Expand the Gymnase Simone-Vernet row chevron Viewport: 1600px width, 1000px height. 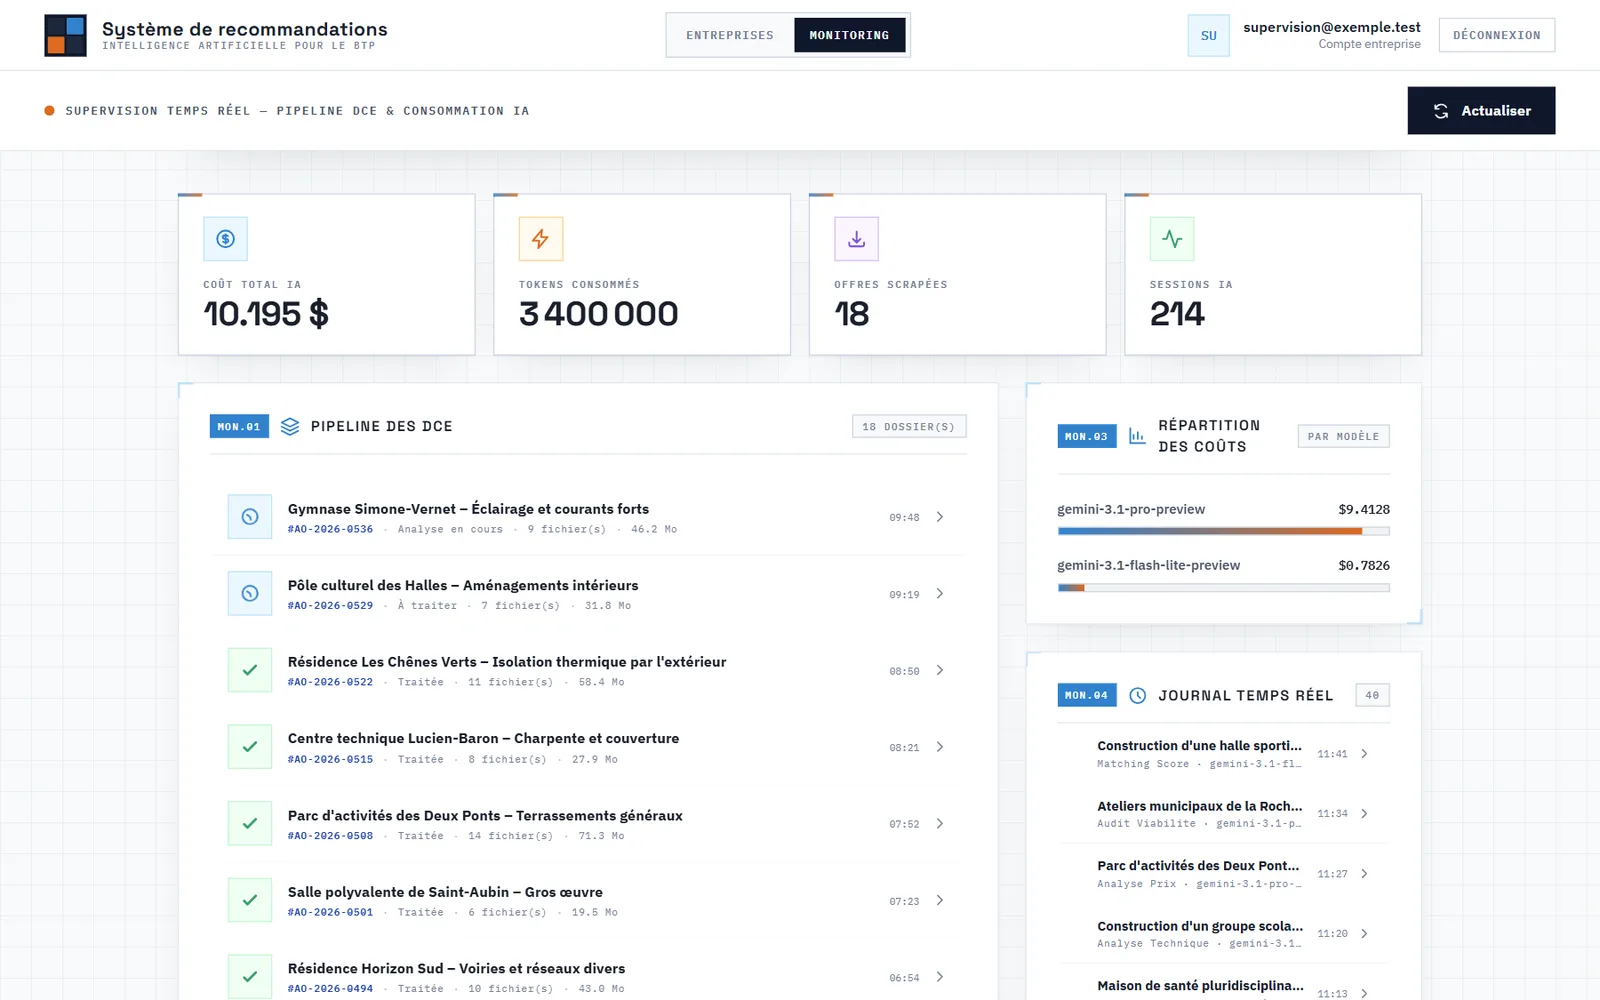[x=940, y=517]
